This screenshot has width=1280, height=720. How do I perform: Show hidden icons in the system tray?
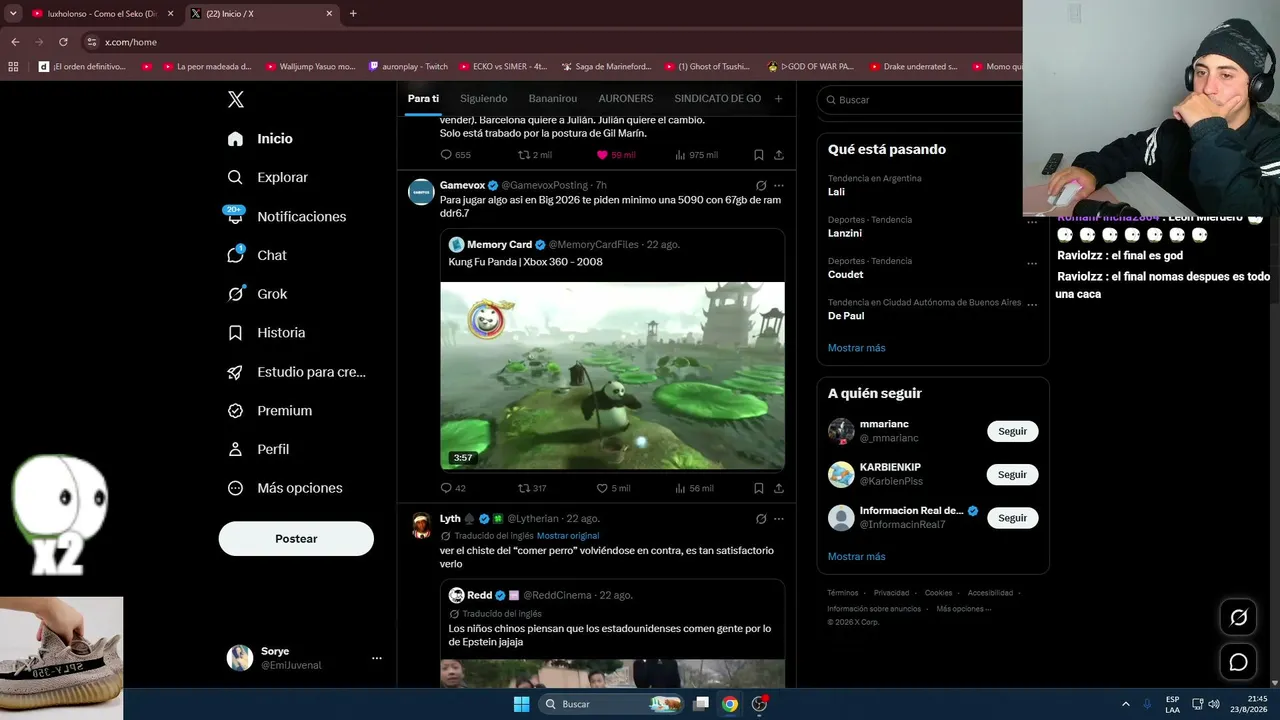1125,704
